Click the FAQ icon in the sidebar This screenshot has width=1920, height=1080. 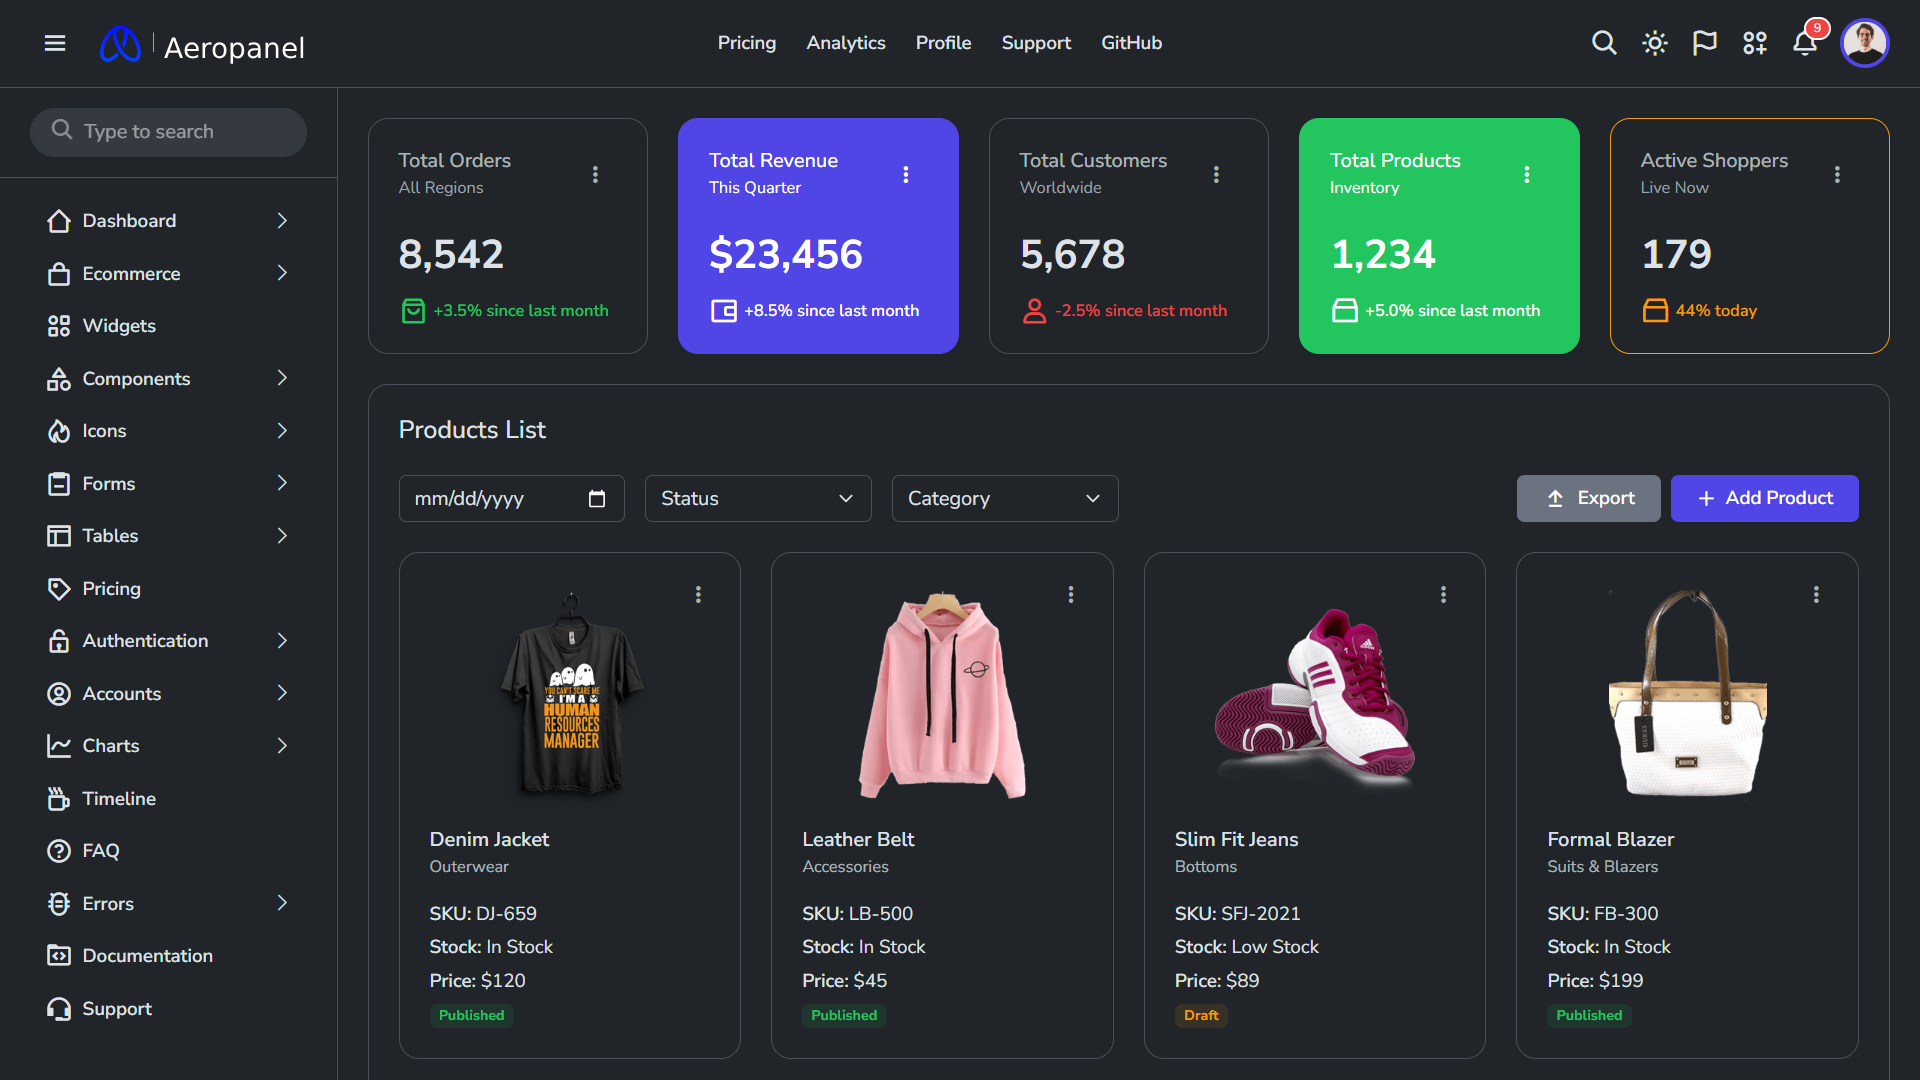coord(59,851)
